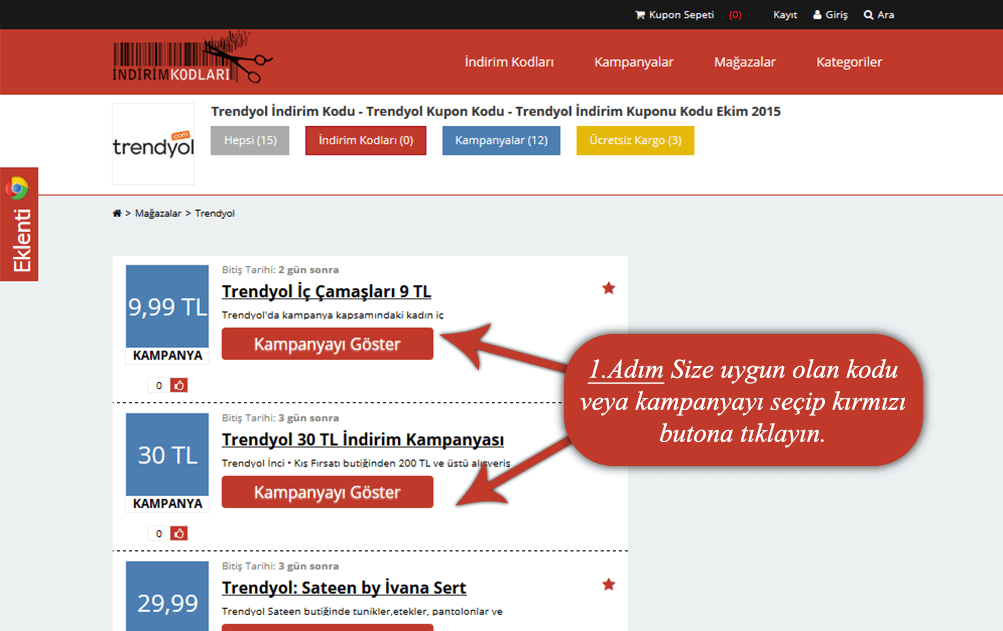Open the Mağazalar menu item
Screen dimensions: 1003x631
click(x=745, y=62)
